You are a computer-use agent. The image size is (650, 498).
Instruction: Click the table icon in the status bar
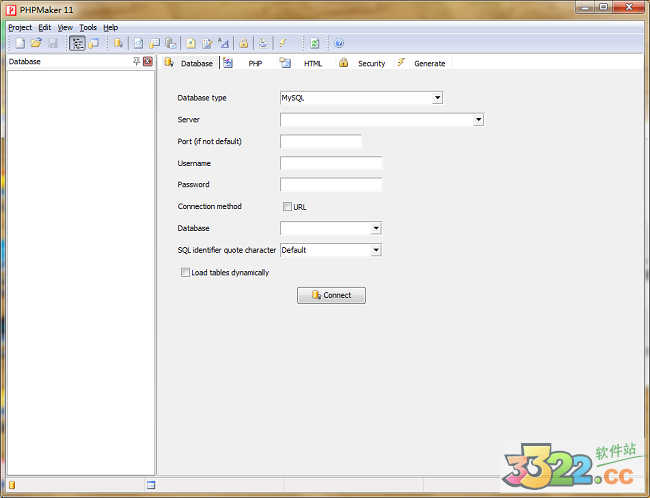[151, 485]
